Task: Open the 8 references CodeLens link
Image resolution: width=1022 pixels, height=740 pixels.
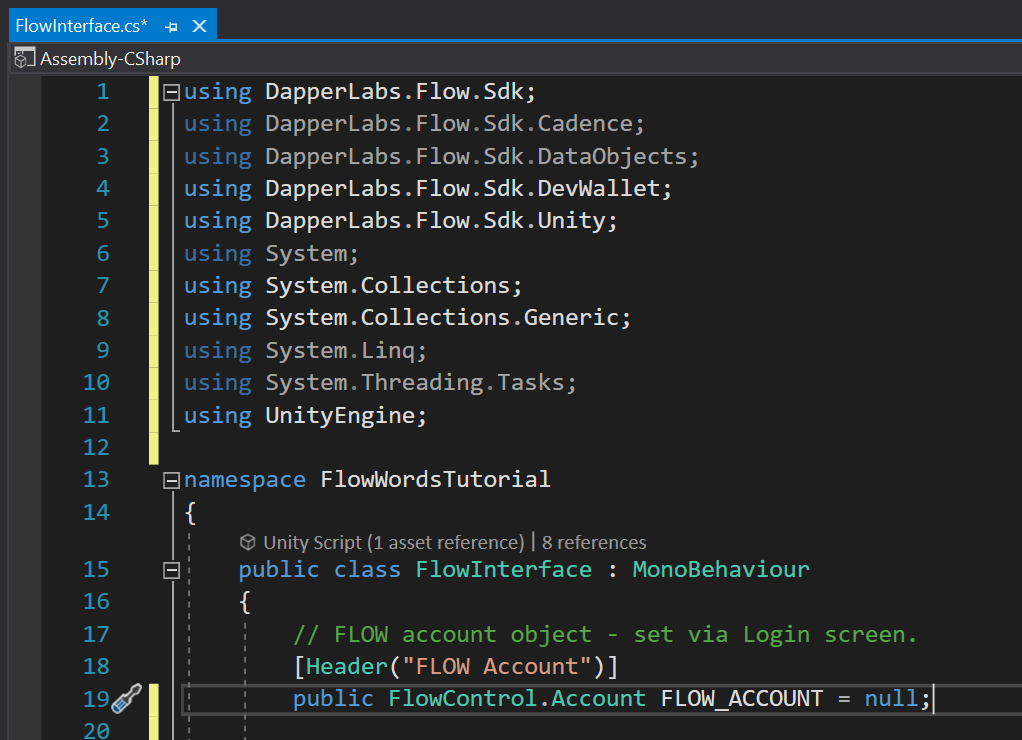Action: click(x=594, y=543)
